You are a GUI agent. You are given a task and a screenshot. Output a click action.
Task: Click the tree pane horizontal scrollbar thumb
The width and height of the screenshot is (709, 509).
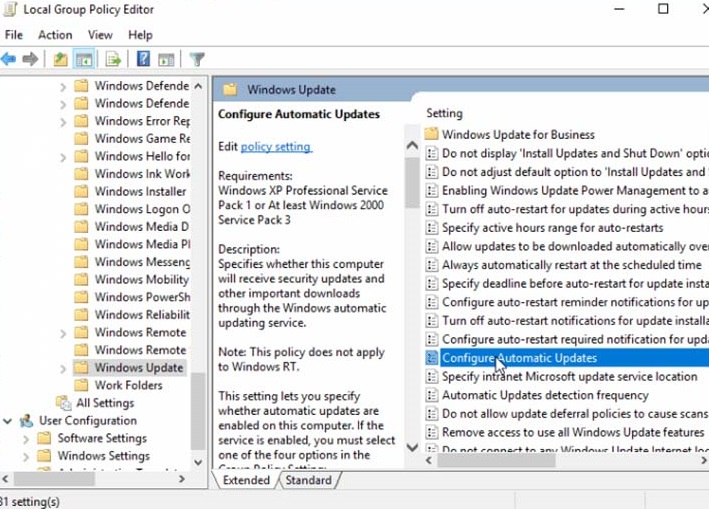click(54, 479)
